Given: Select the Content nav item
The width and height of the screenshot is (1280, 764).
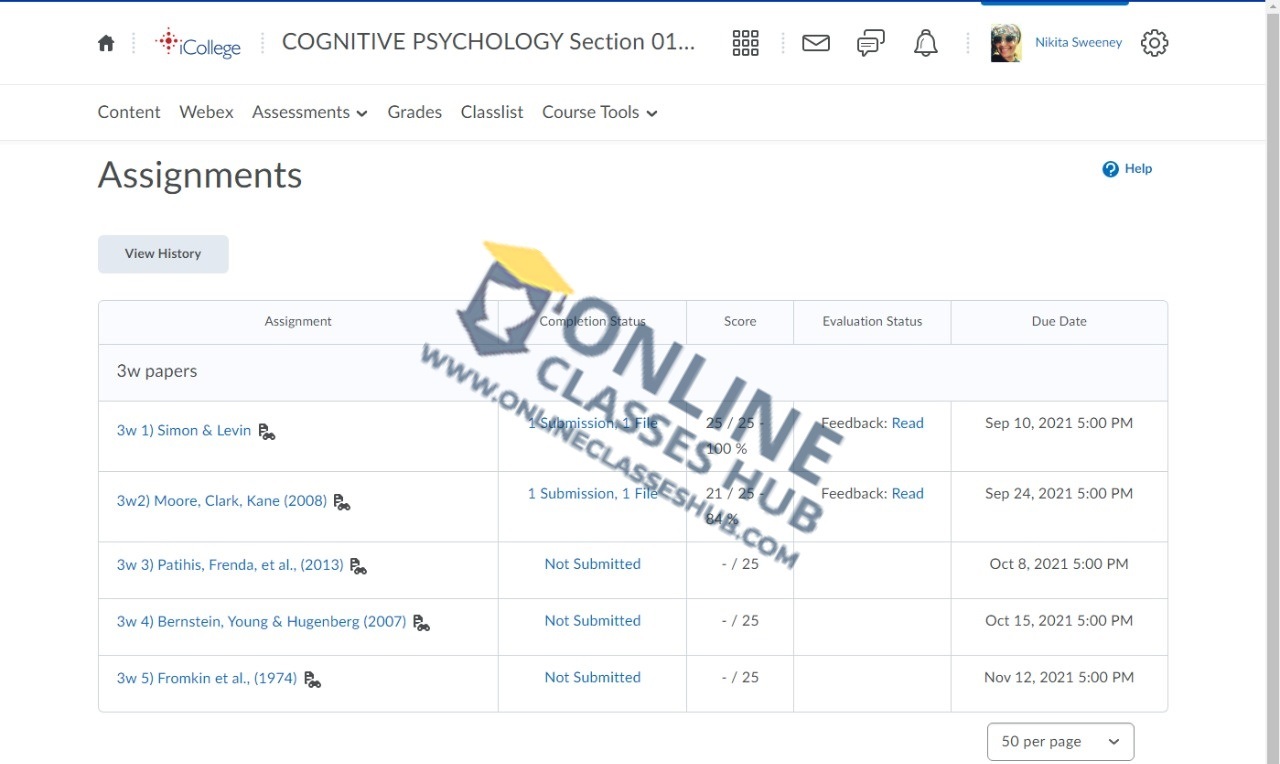Looking at the screenshot, I should point(129,112).
